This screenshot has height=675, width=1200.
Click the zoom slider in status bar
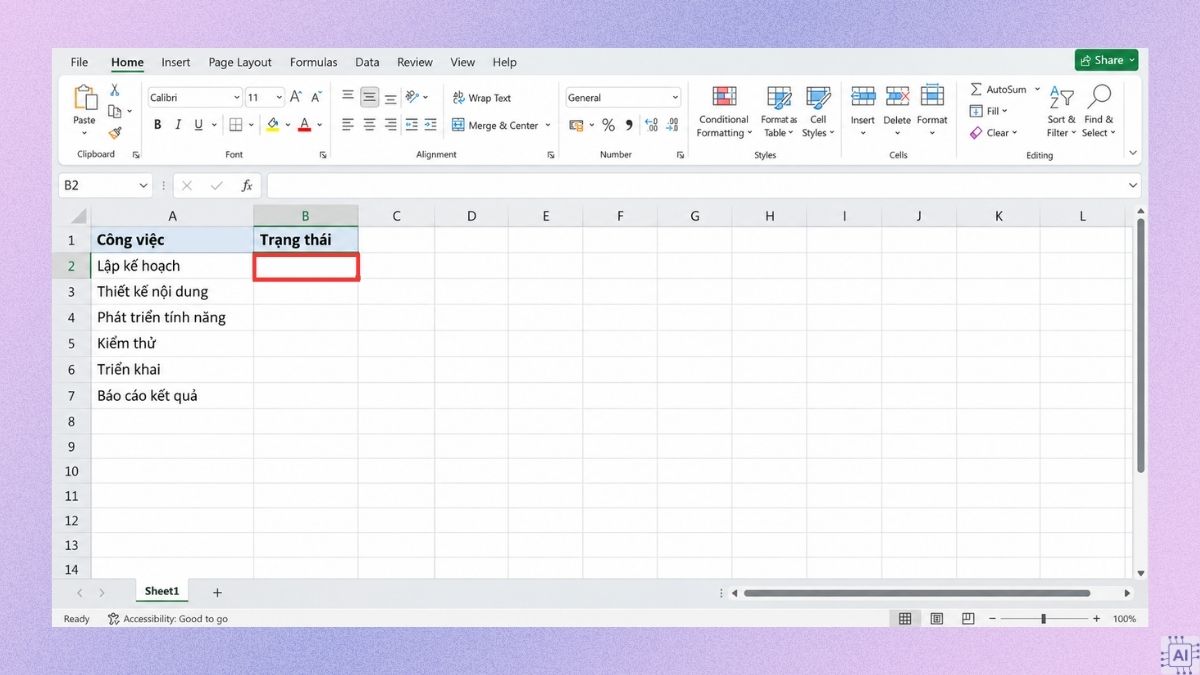tap(1044, 619)
